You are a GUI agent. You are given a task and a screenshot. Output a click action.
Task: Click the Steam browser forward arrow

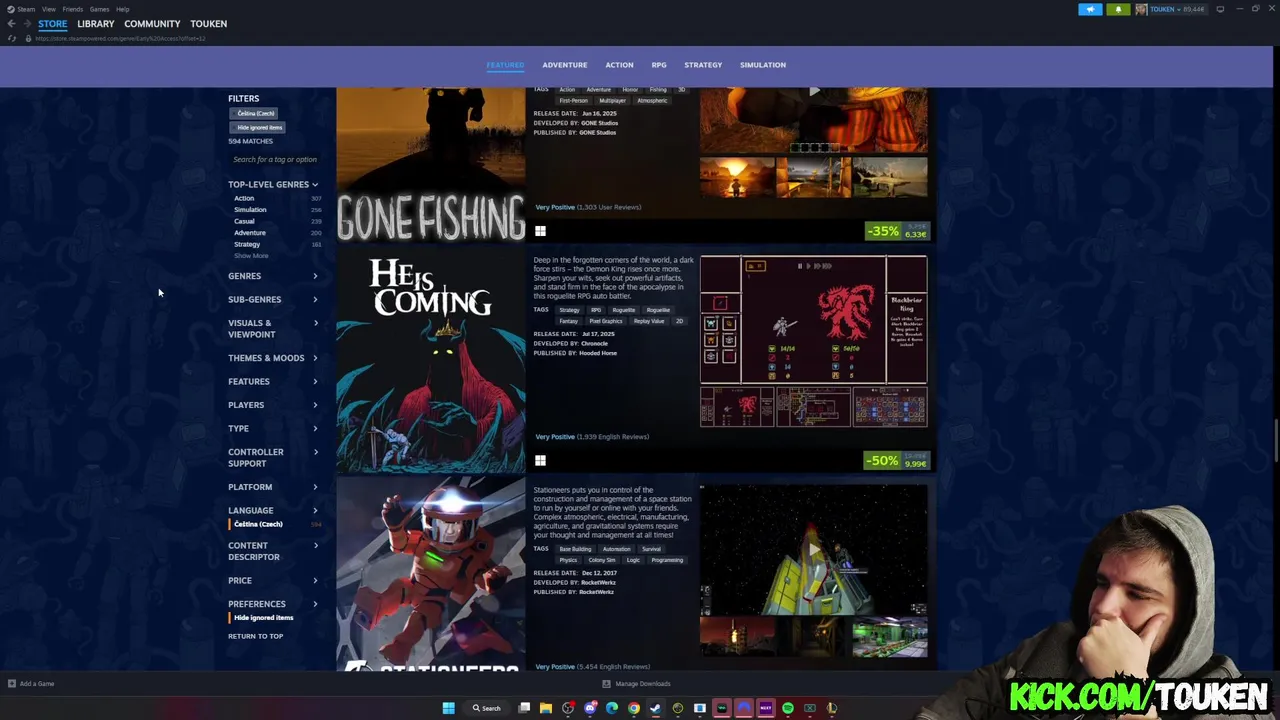click(27, 24)
